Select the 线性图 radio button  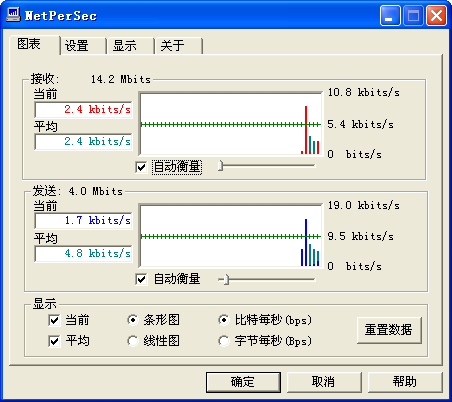pos(133,341)
